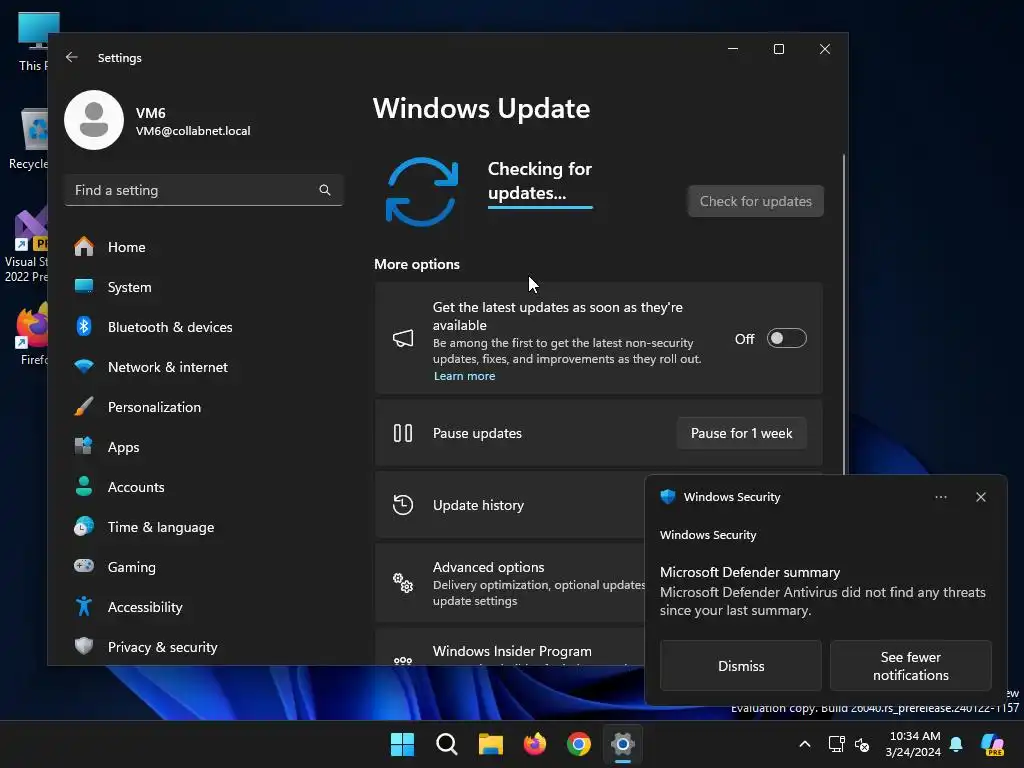Click the network display tray icon

pos(836,744)
